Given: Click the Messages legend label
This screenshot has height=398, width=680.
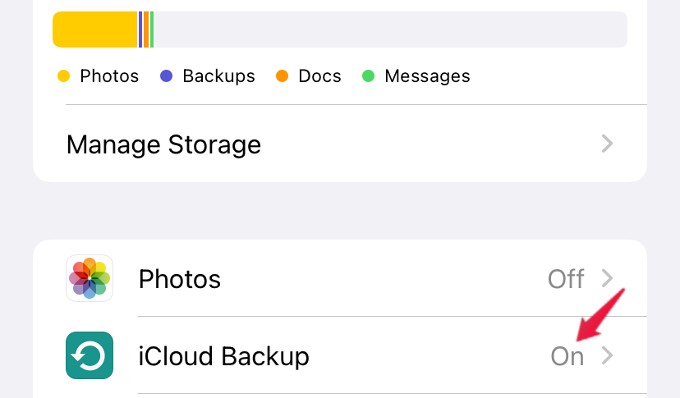Looking at the screenshot, I should 427,76.
